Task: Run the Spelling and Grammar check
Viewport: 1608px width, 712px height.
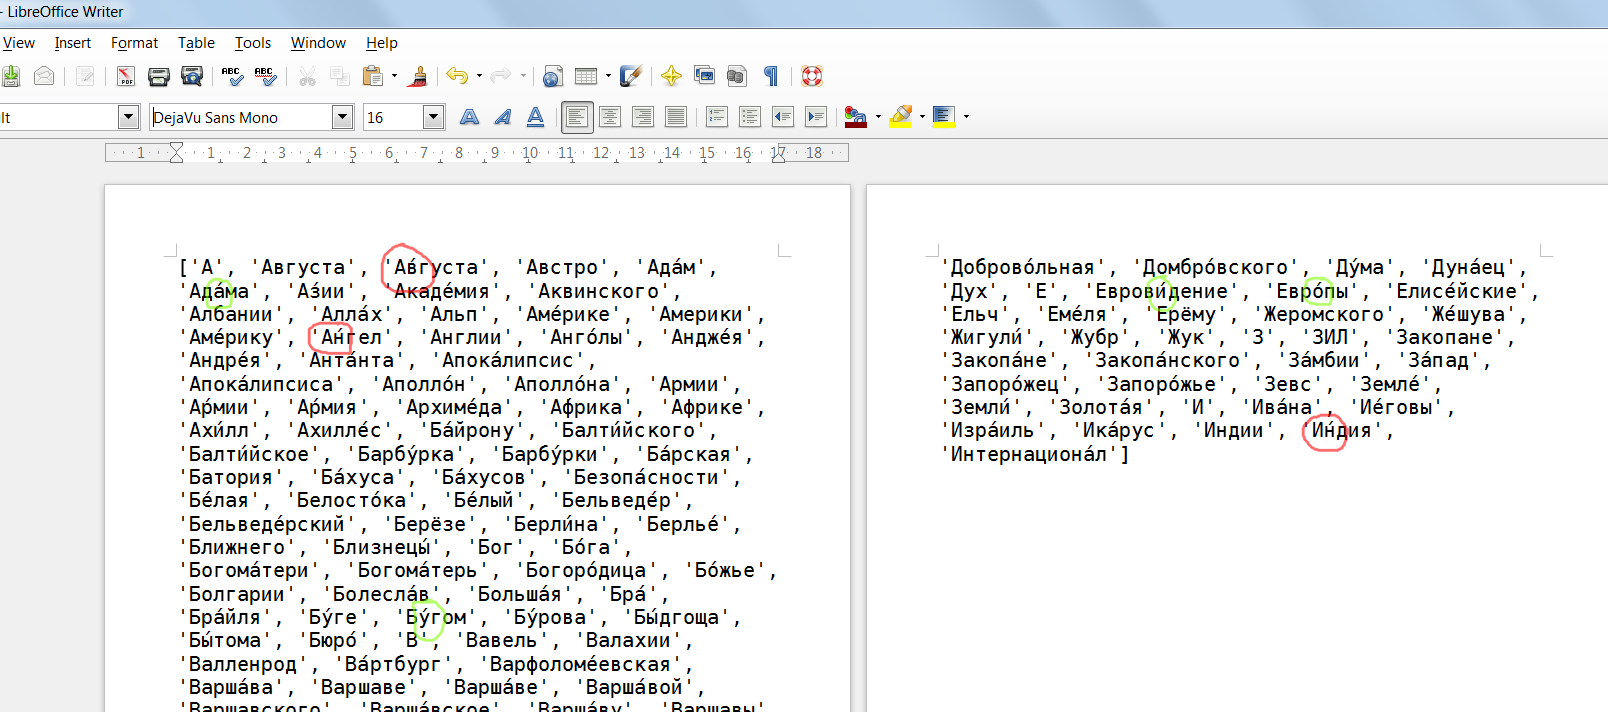Action: tap(232, 76)
